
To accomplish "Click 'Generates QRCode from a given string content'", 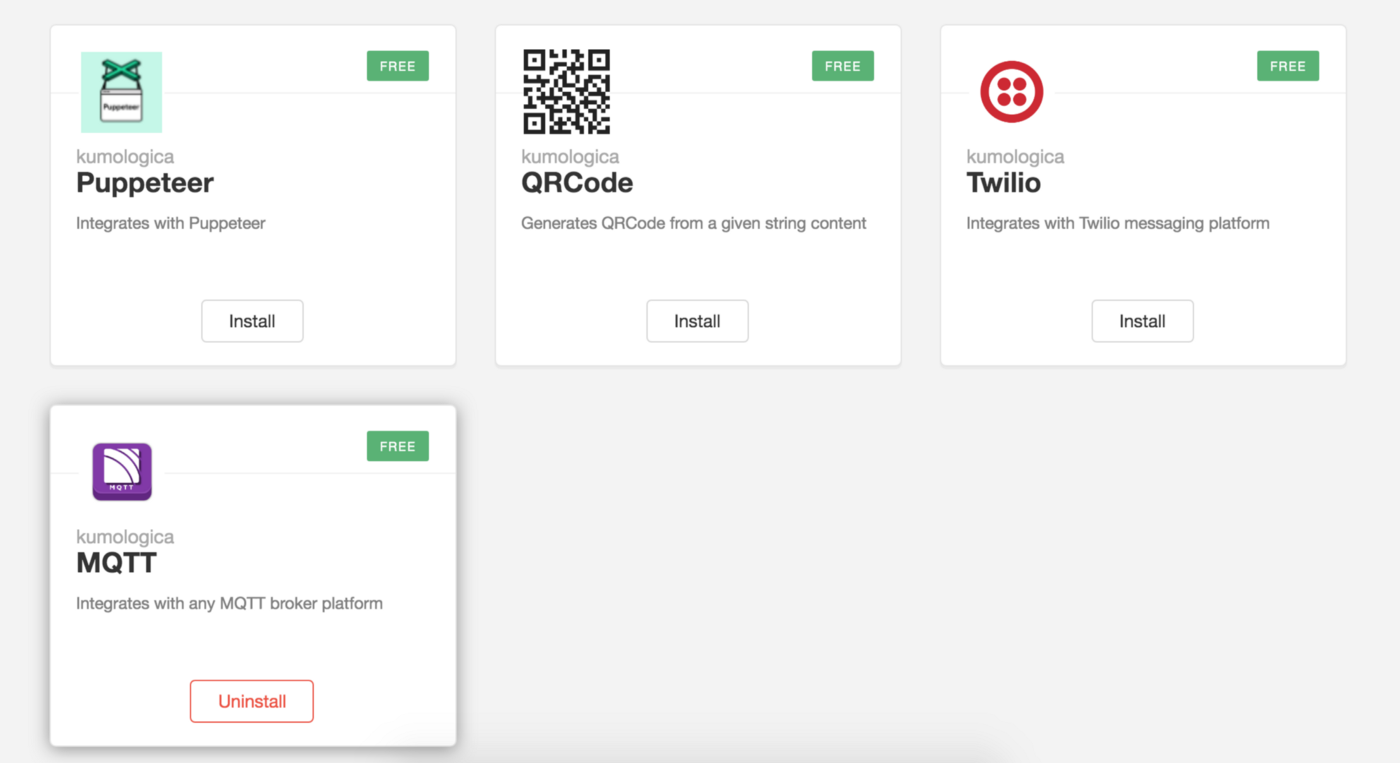I will point(694,223).
